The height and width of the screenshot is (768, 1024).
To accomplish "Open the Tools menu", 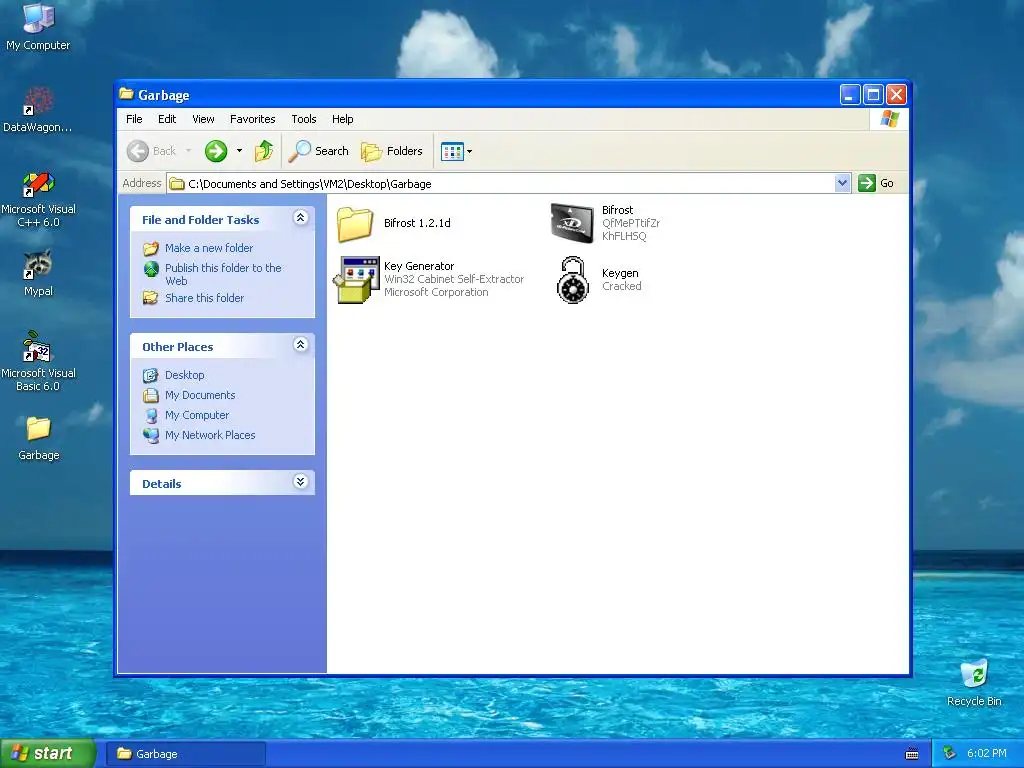I will click(304, 119).
